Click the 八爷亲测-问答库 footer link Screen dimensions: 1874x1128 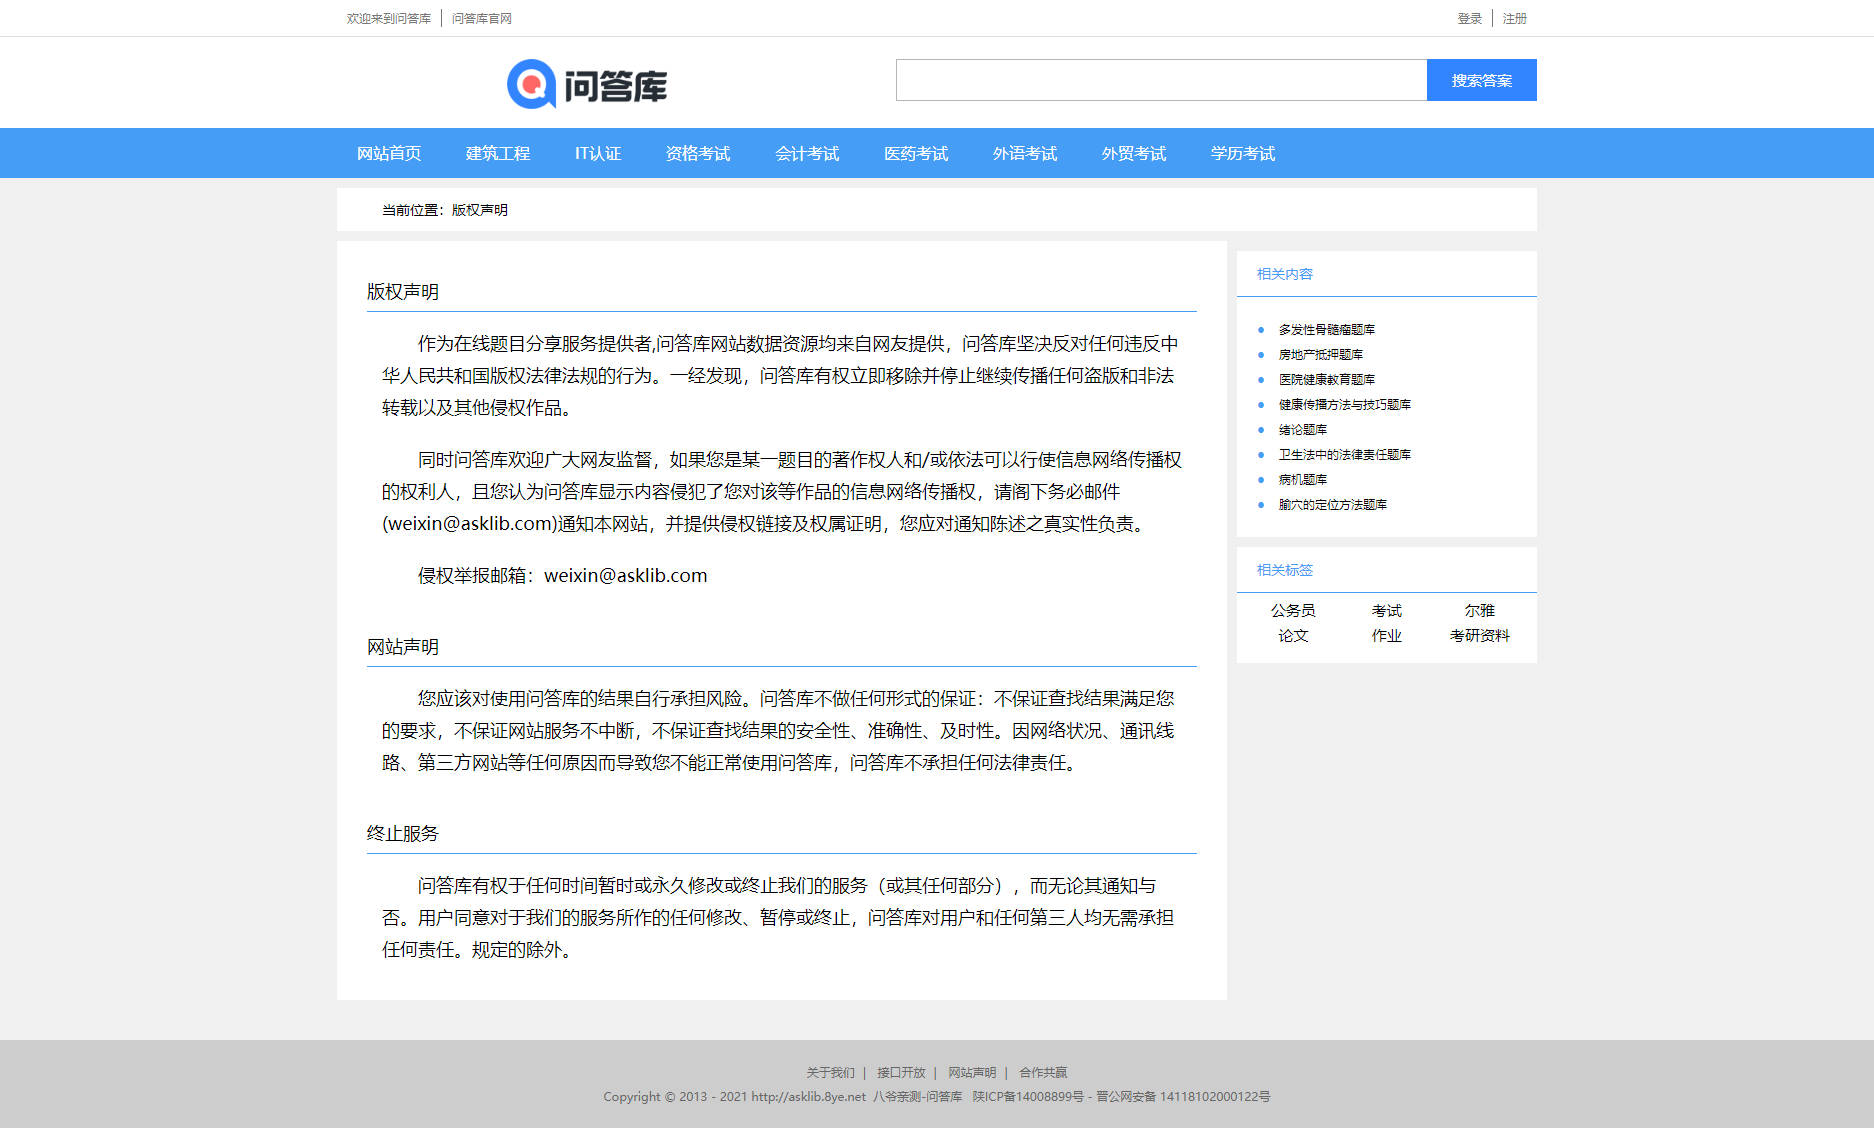click(x=917, y=1096)
